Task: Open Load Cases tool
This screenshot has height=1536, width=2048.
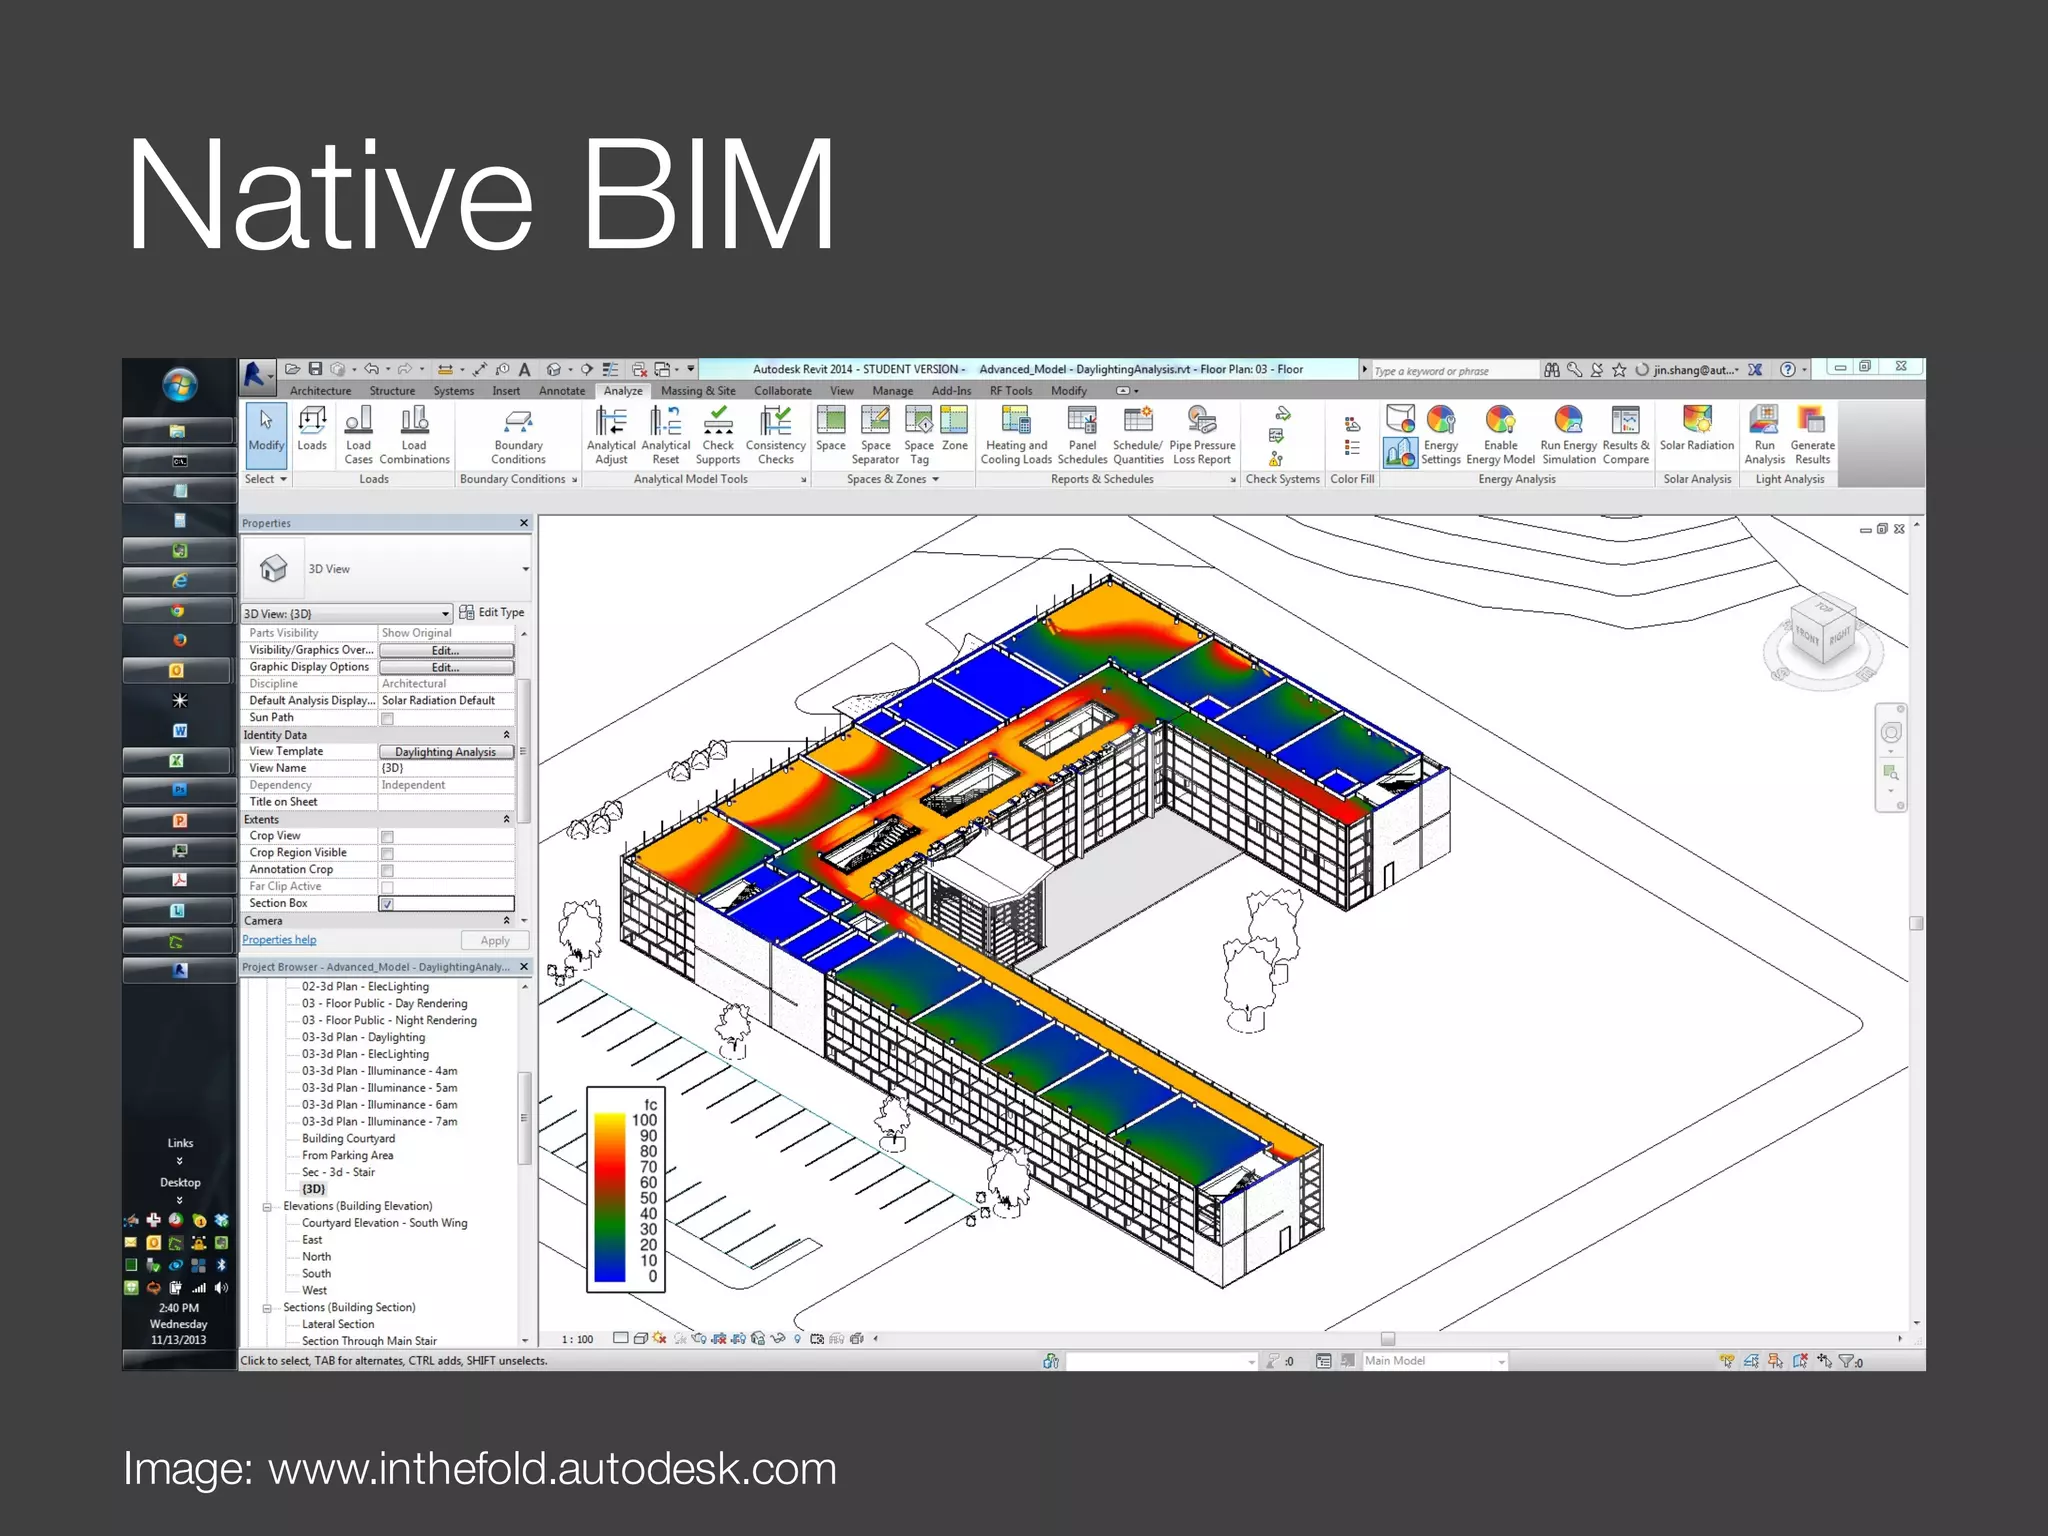Action: 358,435
